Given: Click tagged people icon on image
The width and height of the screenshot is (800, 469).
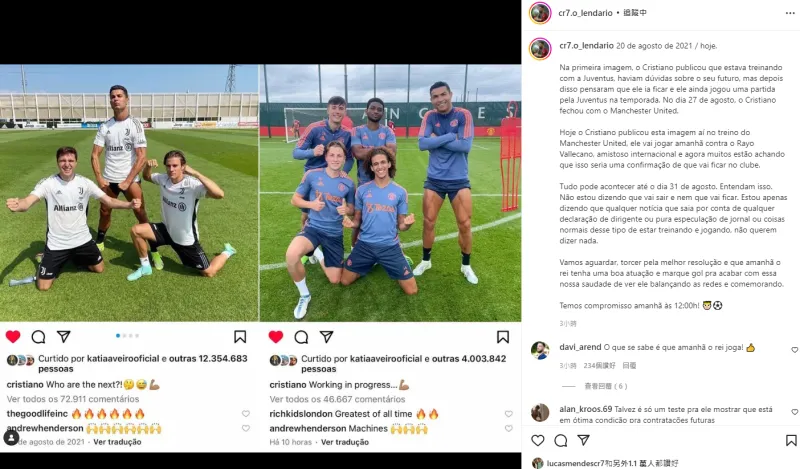Looking at the screenshot, I should 11,437.
